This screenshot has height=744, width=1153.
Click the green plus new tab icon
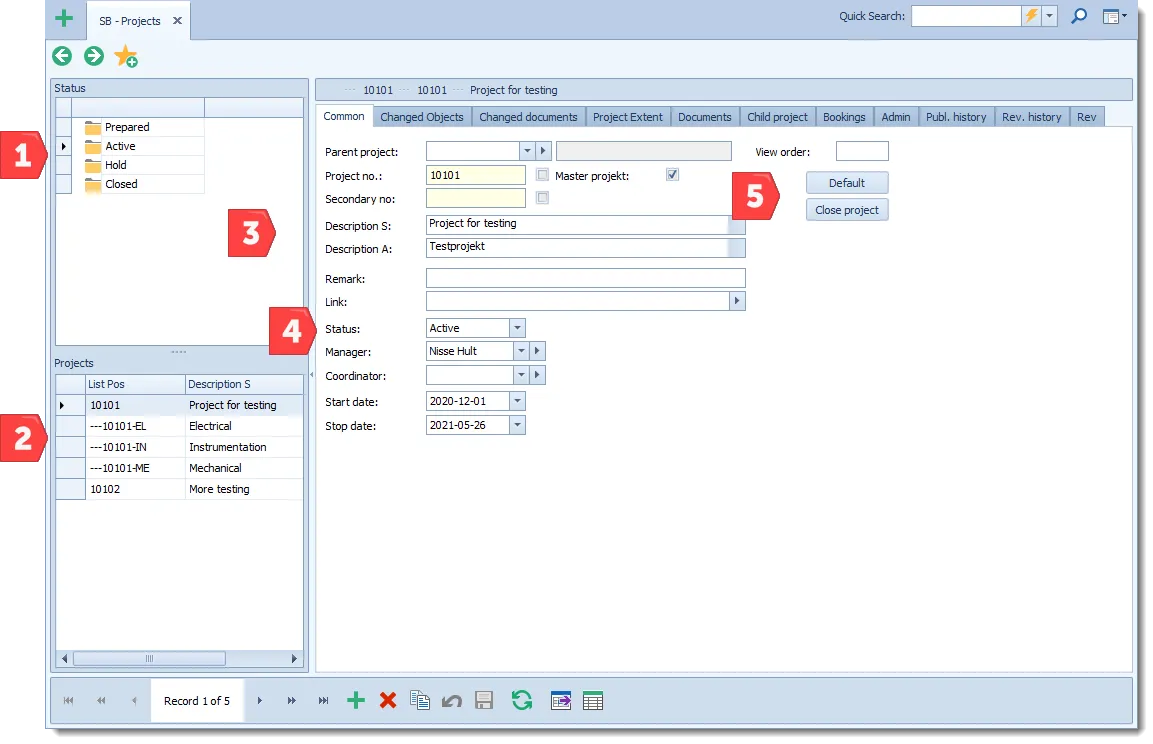(64, 18)
